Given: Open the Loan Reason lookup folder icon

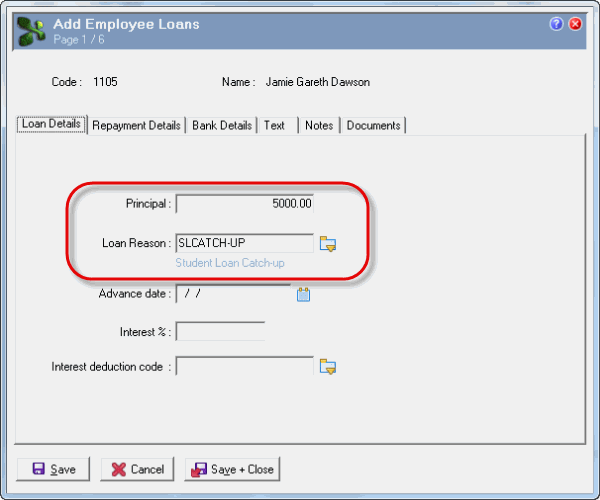Looking at the screenshot, I should click(328, 244).
